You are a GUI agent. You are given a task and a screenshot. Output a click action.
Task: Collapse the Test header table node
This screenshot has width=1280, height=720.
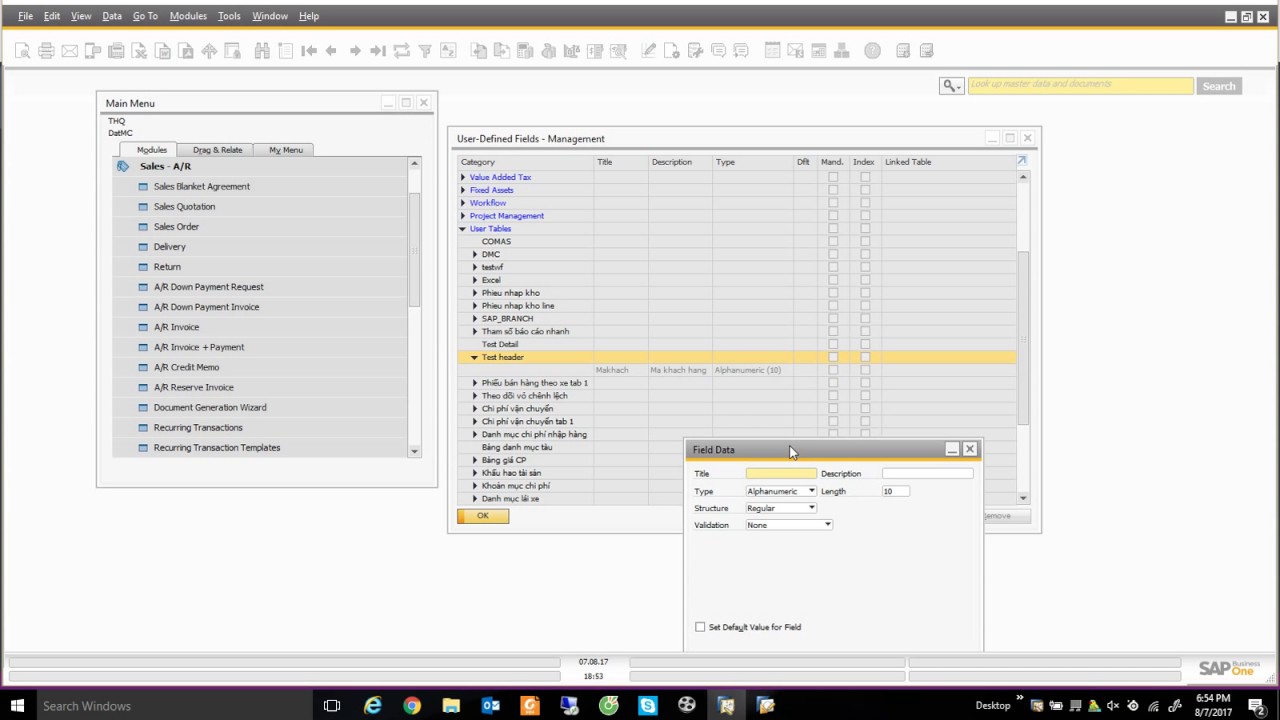[x=475, y=357]
